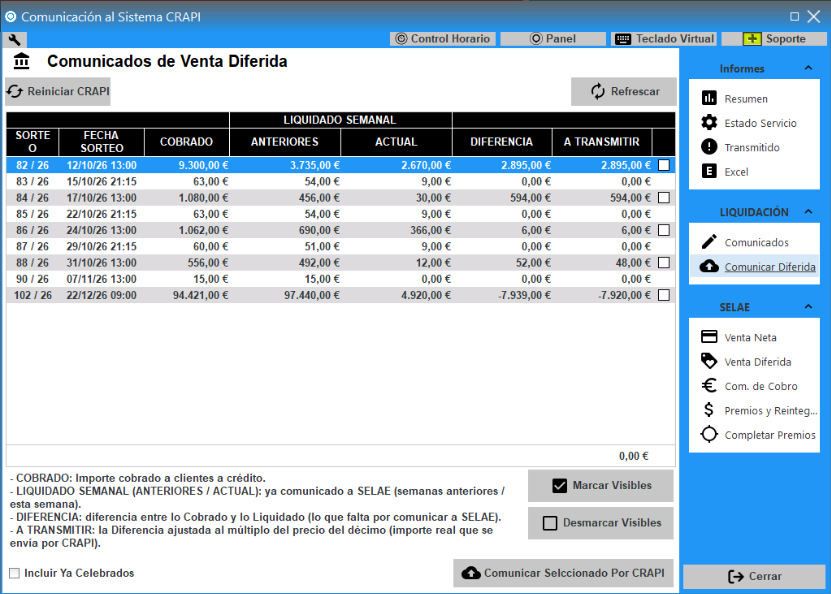This screenshot has height=594, width=831.
Task: Collapse the LIQUIDACIÓN section chevron
Action: 808,211
